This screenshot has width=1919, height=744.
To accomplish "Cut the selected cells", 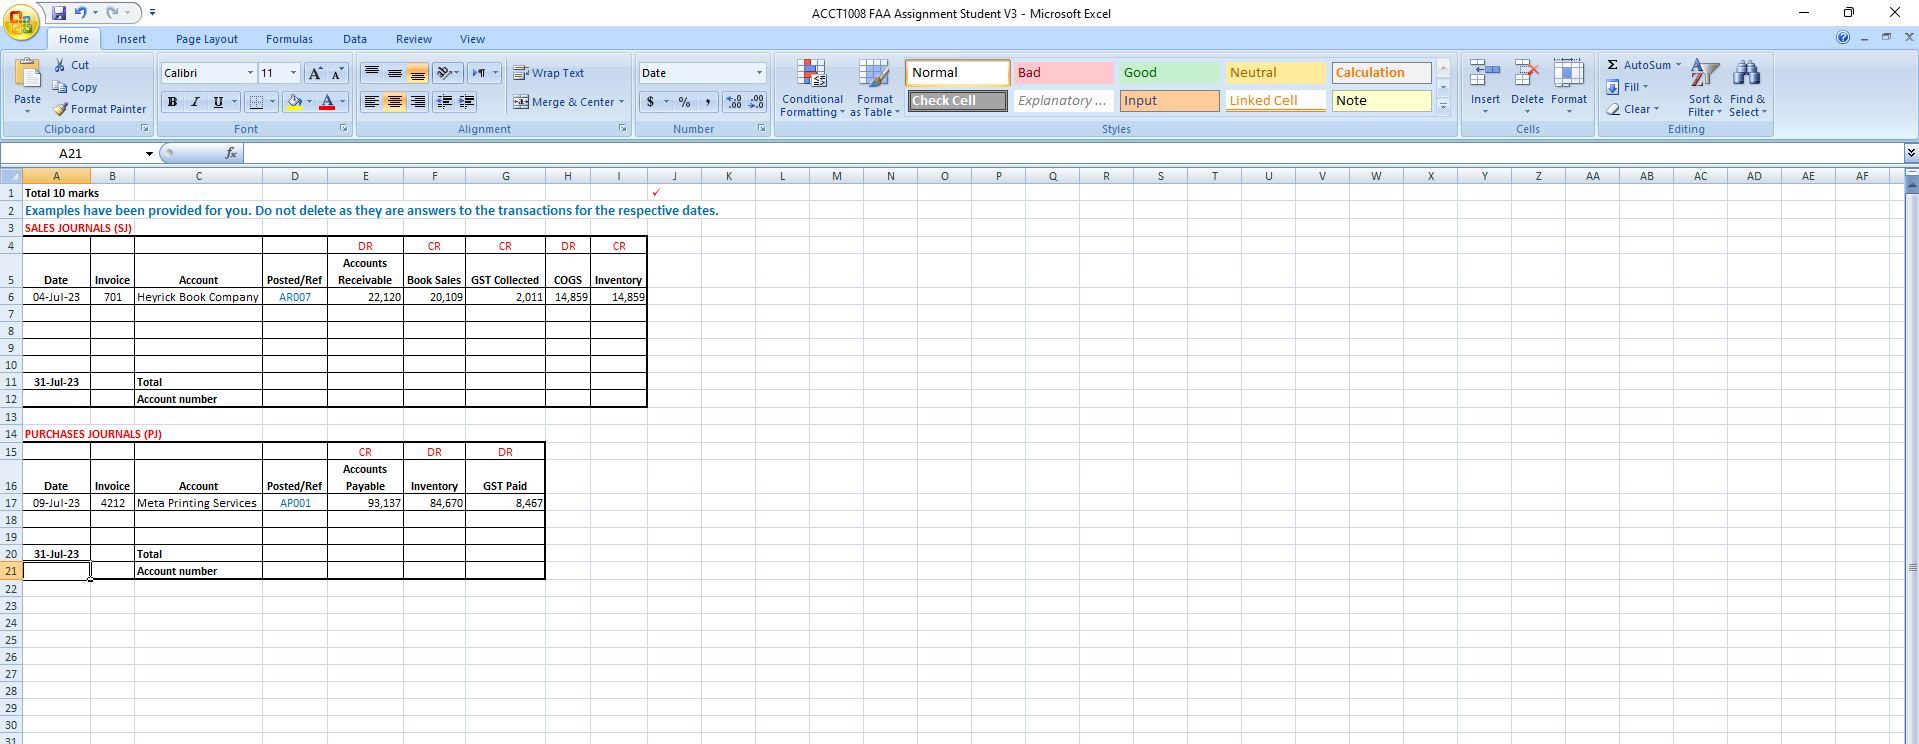I will (72, 65).
